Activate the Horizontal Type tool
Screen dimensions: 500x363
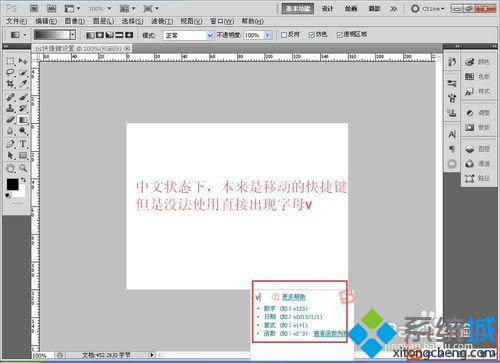(x=23, y=144)
